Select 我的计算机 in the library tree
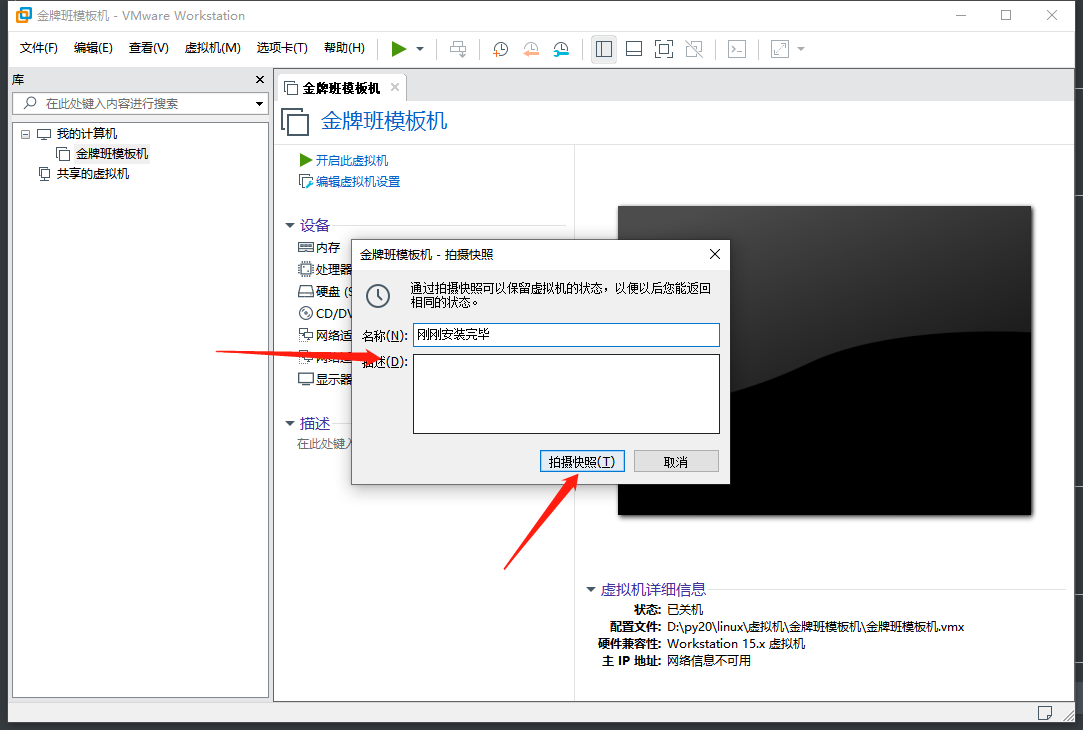Image resolution: width=1083 pixels, height=730 pixels. click(x=86, y=134)
